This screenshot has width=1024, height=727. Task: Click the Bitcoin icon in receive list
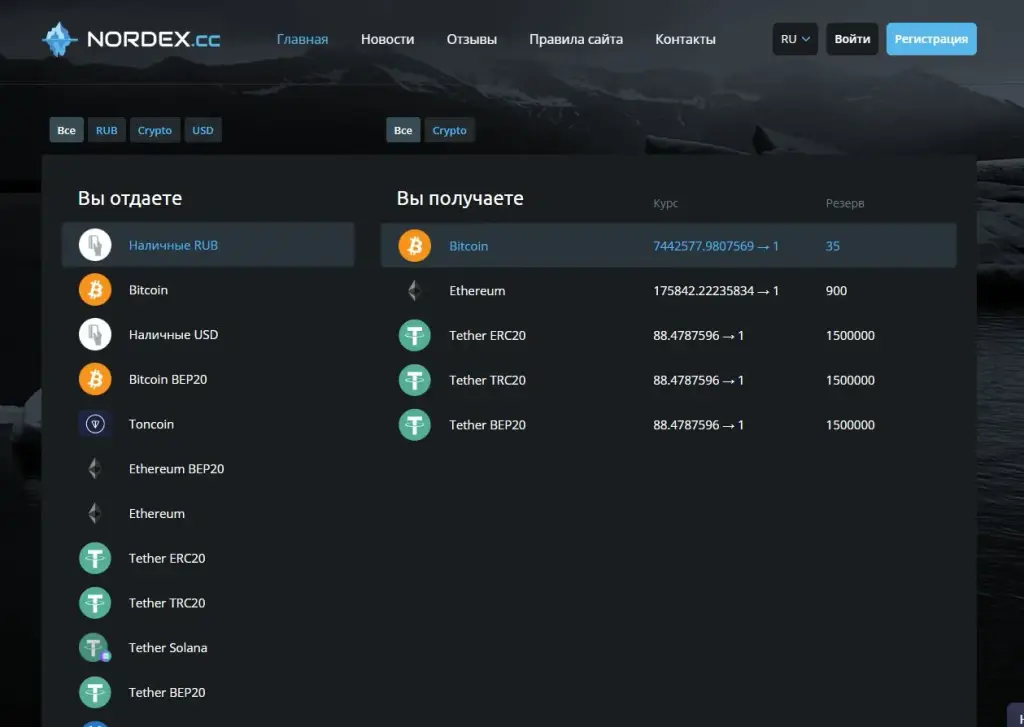(x=415, y=246)
